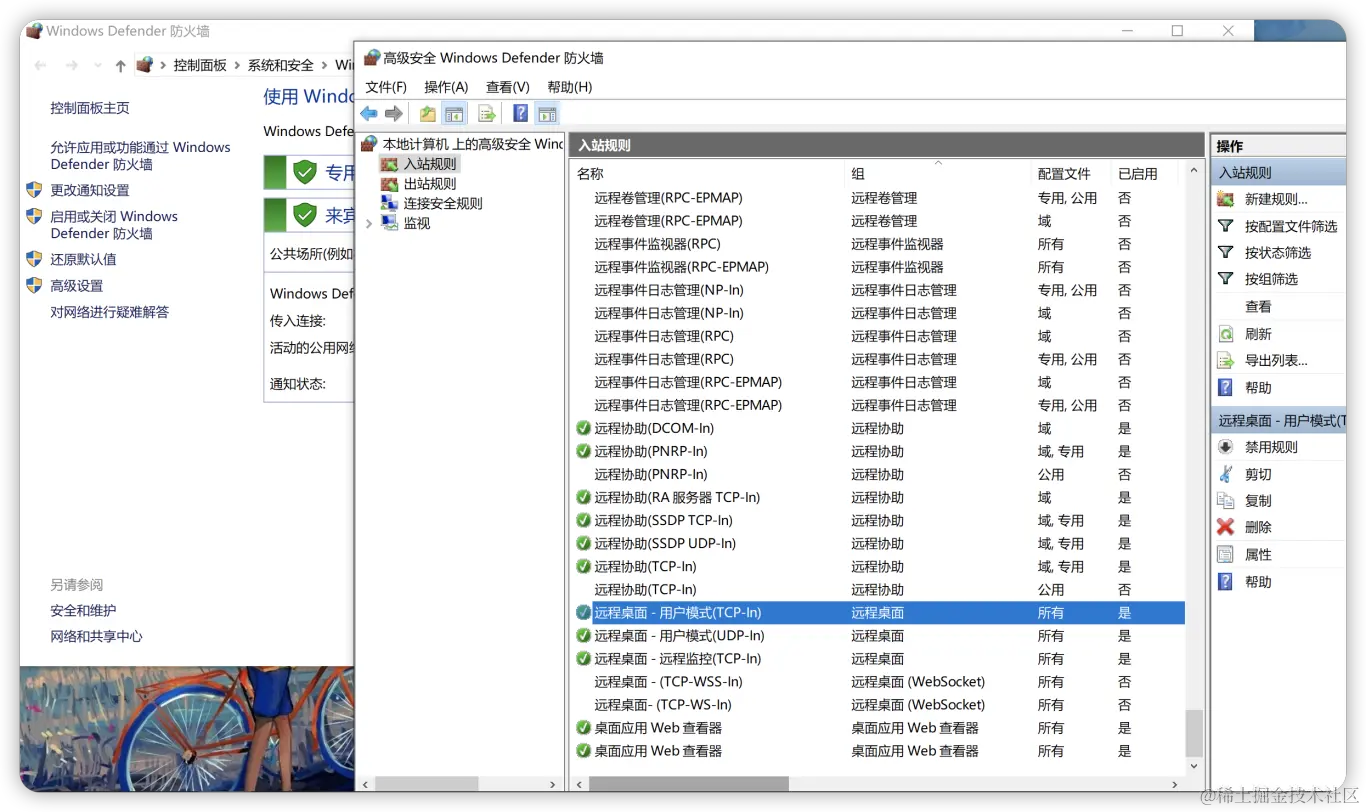Click the copy icon beside 复制
This screenshot has height=812, width=1366.
[1226, 500]
